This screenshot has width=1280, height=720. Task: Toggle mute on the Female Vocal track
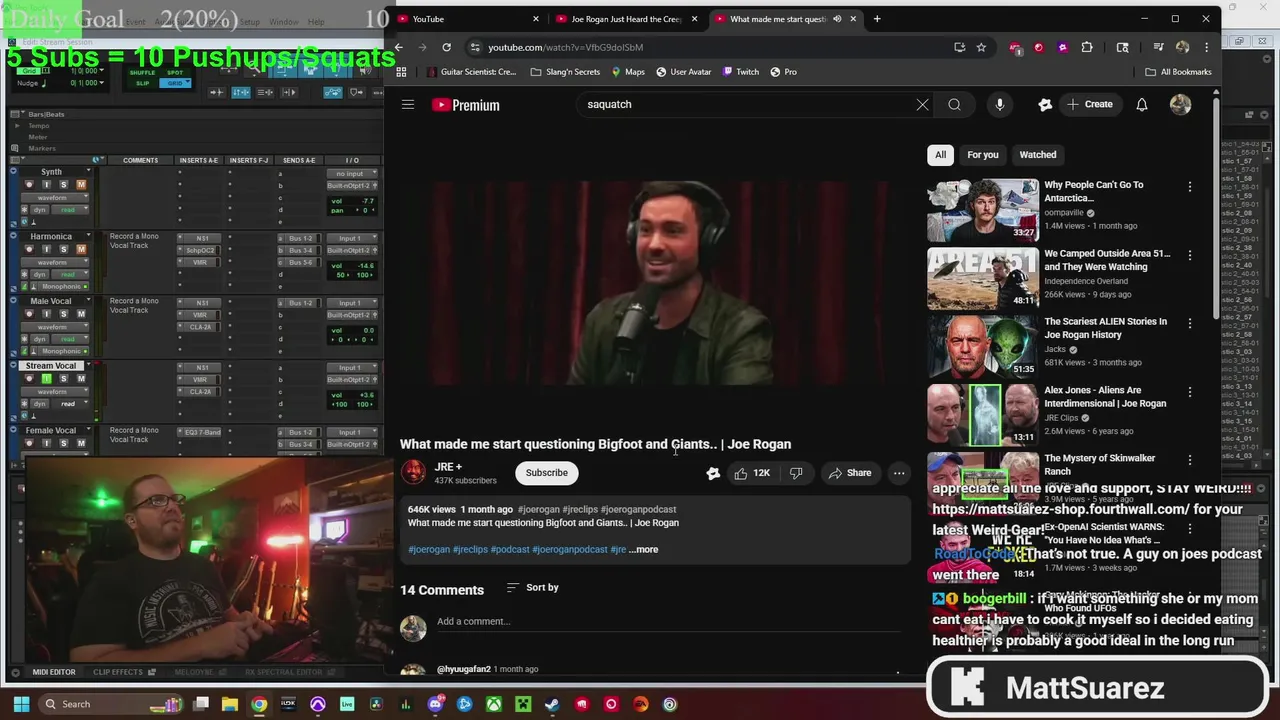pyautogui.click(x=81, y=443)
